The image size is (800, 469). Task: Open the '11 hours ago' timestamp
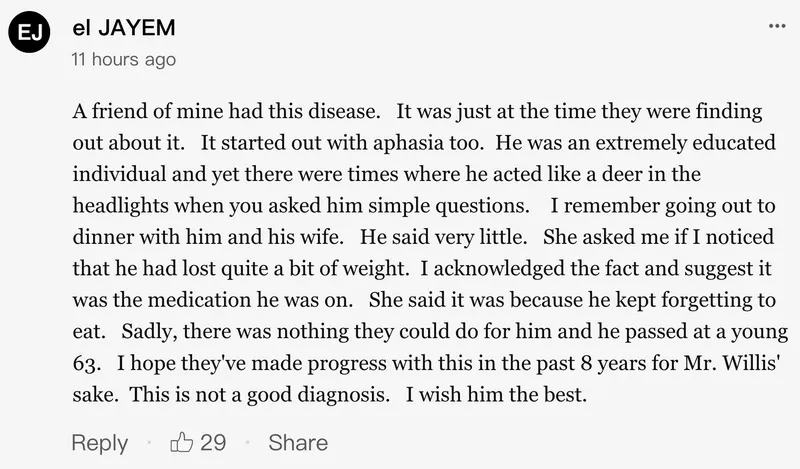click(123, 60)
